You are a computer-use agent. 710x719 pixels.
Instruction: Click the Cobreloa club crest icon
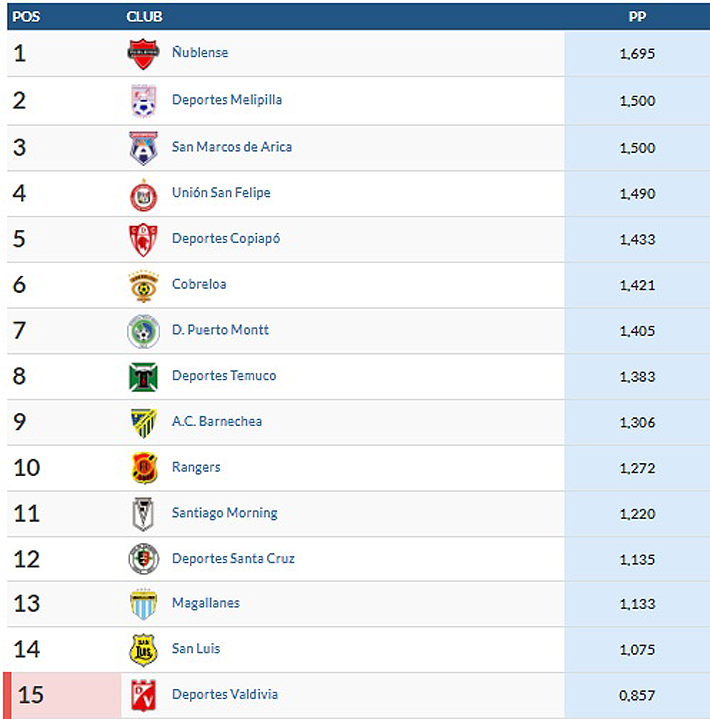[143, 285]
